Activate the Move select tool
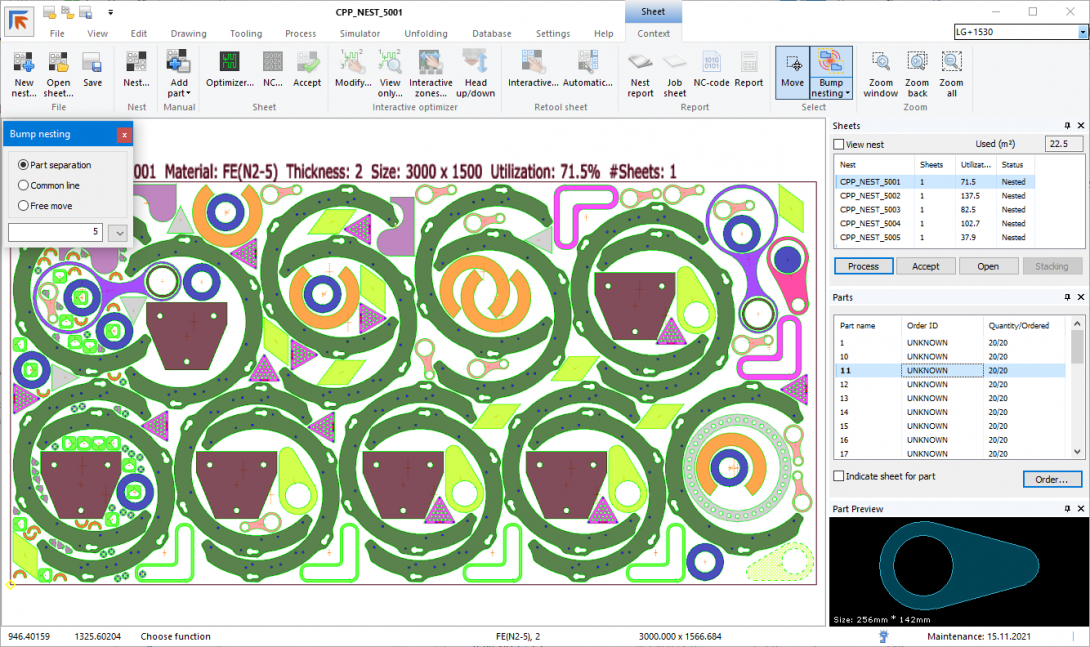Viewport: 1090px width, 647px height. point(792,64)
